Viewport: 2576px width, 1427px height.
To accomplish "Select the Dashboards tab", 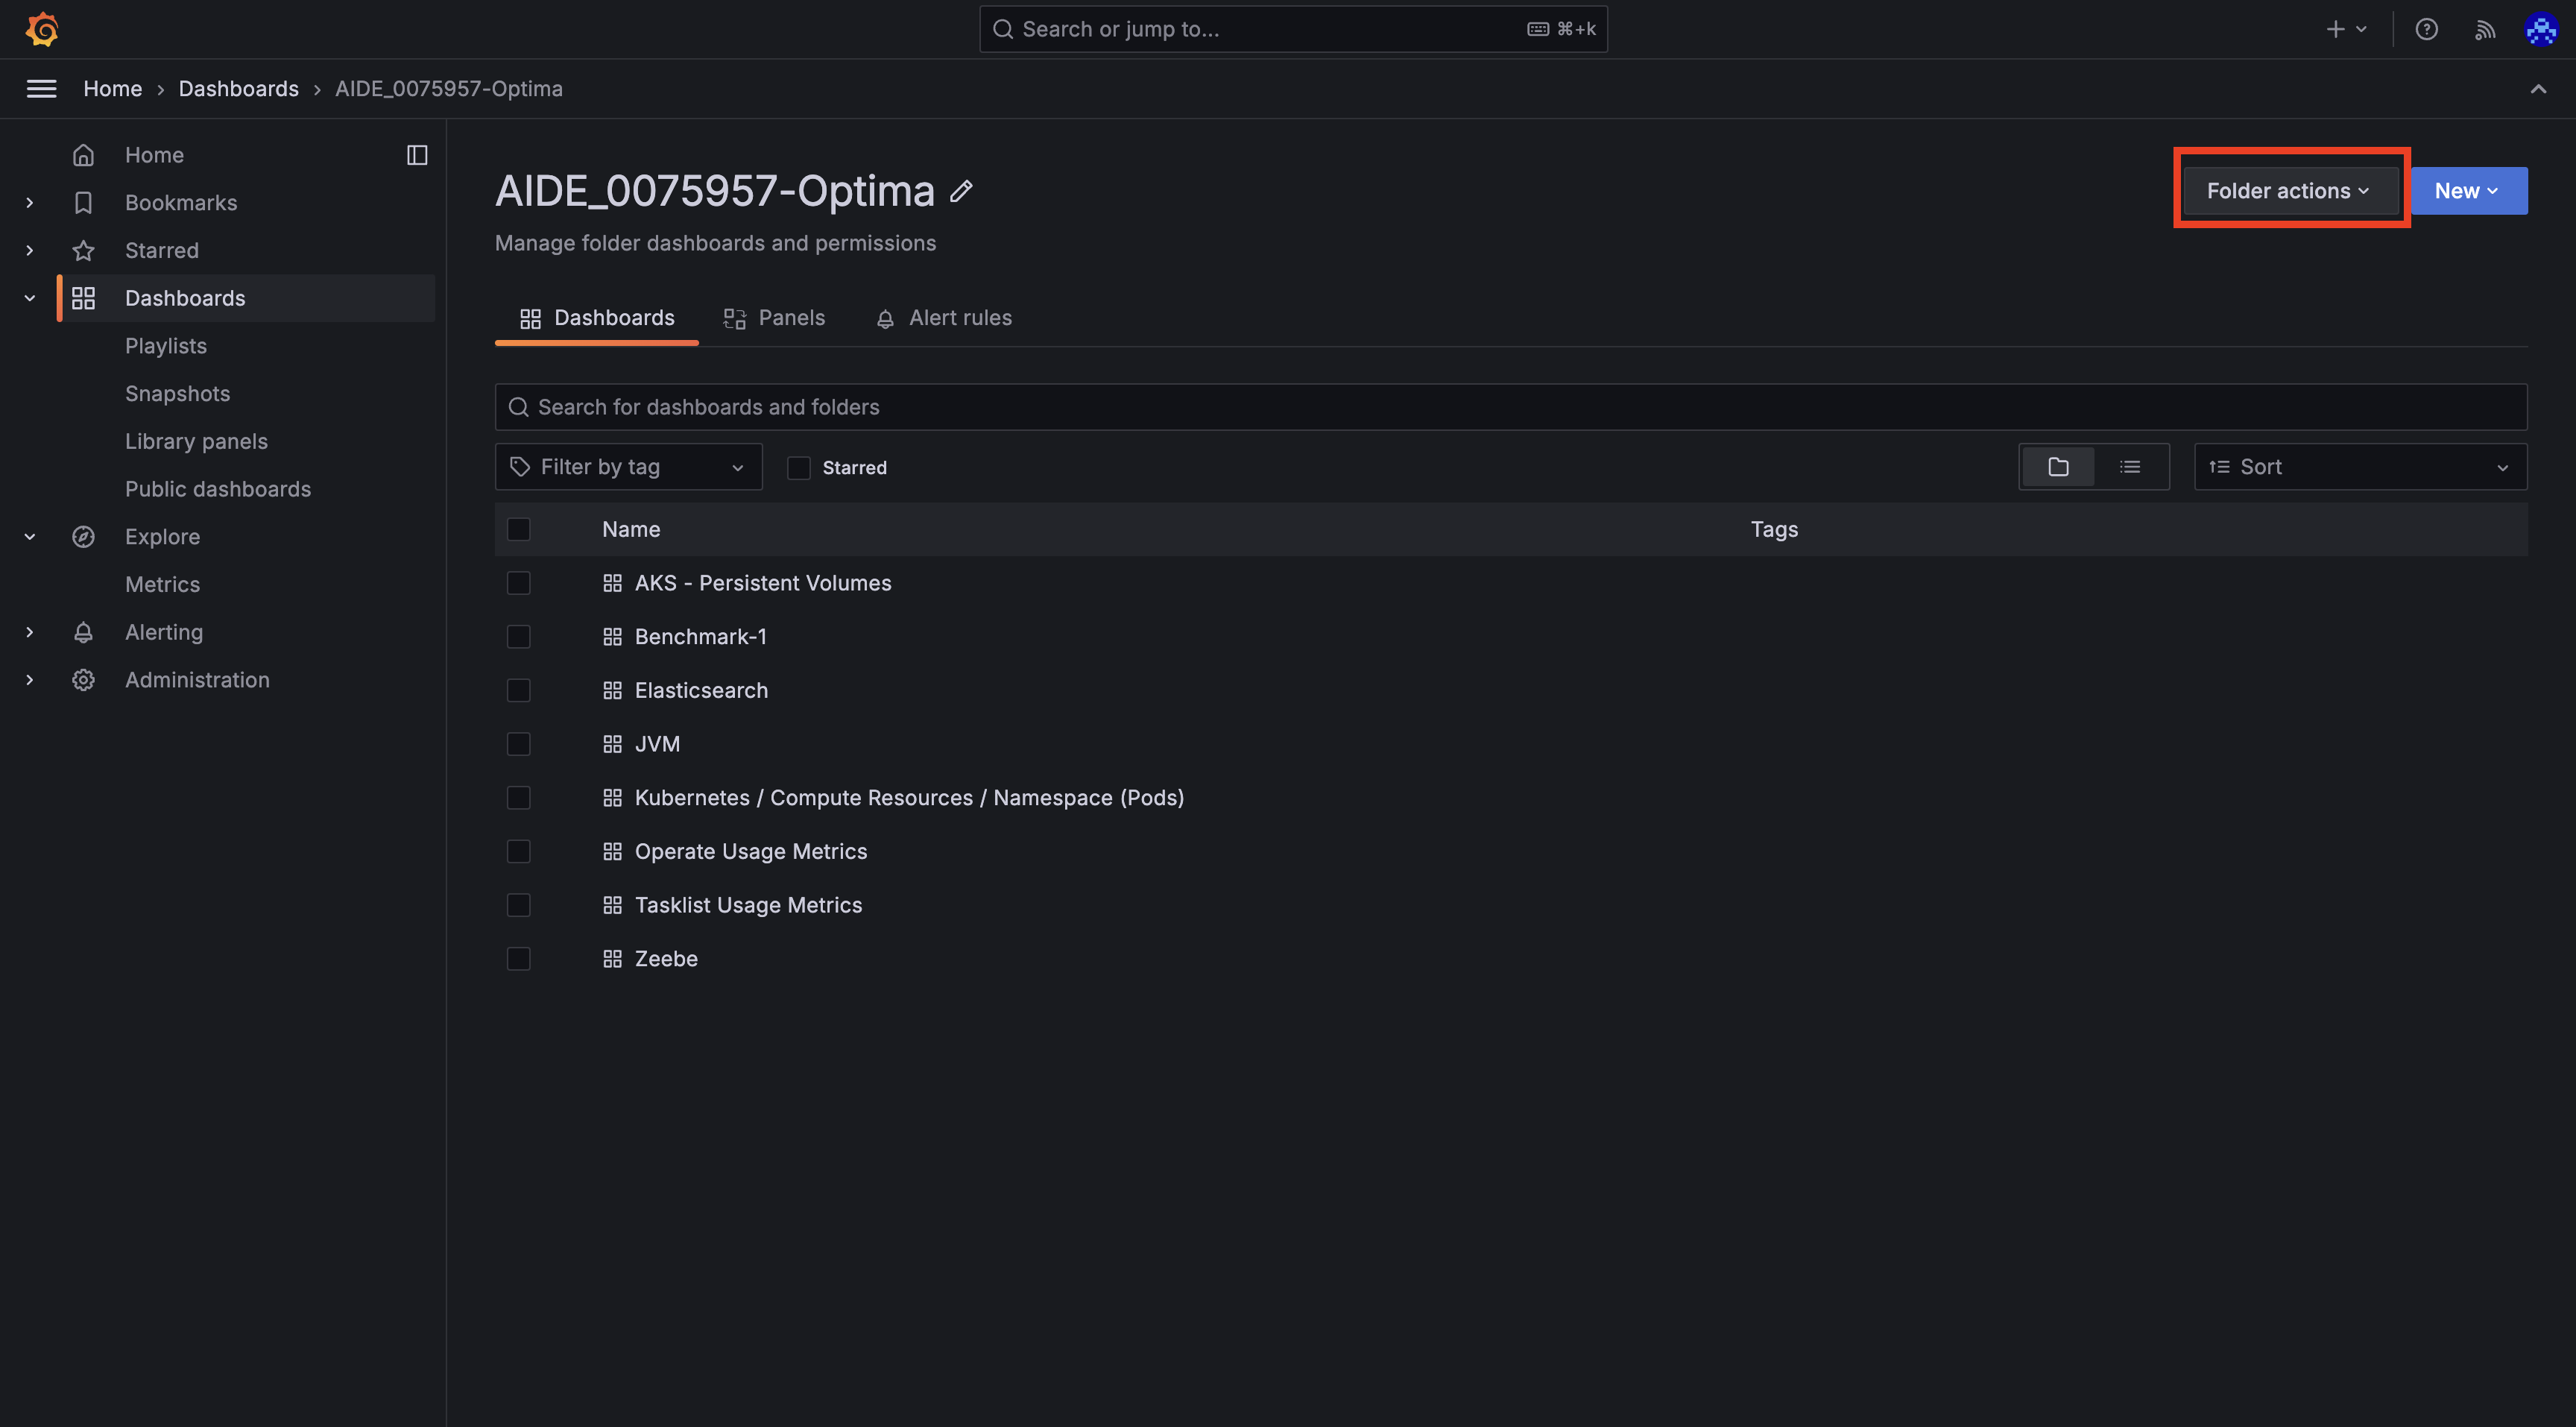I will tap(597, 318).
